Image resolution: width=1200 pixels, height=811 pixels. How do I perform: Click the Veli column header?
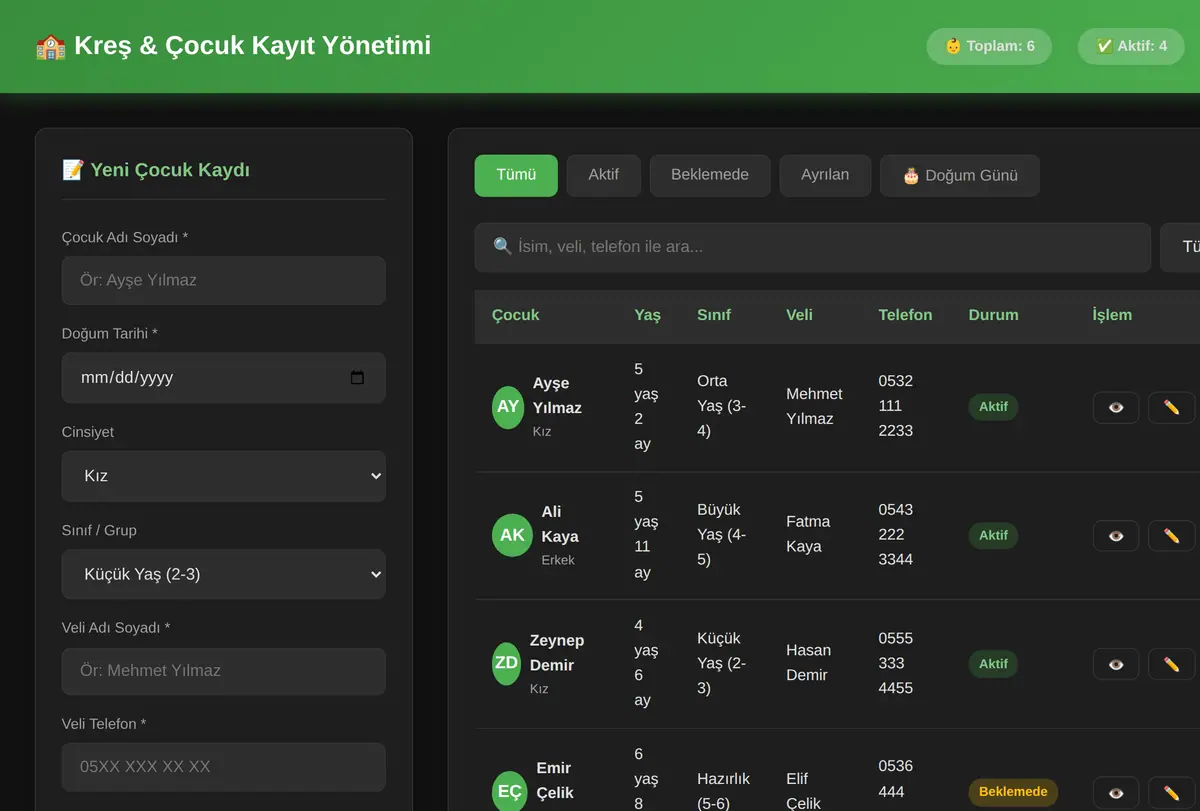tap(799, 315)
